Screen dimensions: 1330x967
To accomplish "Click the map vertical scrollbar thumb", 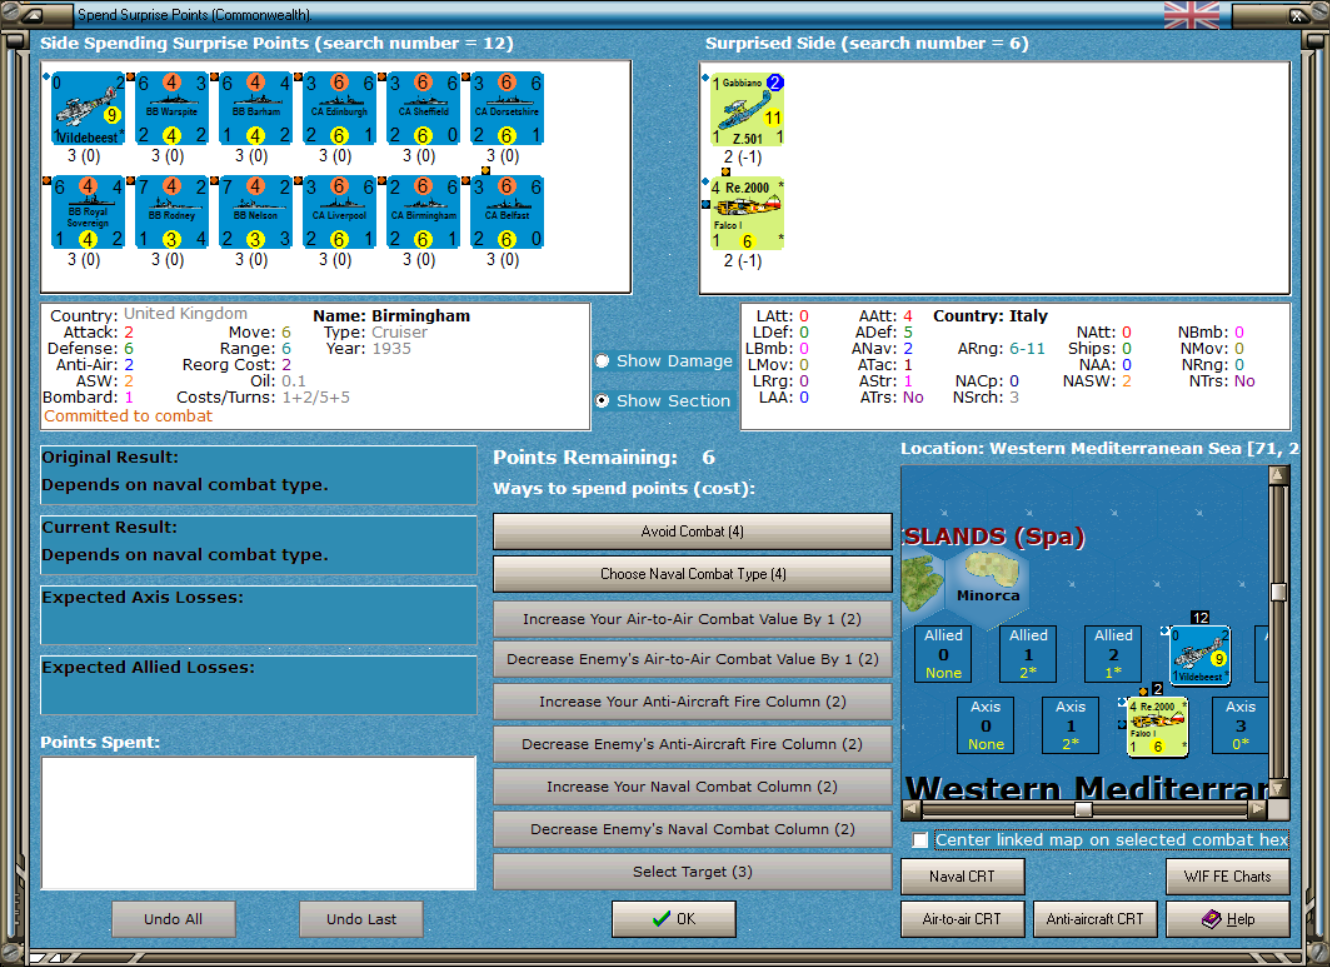I will pyautogui.click(x=1278, y=591).
